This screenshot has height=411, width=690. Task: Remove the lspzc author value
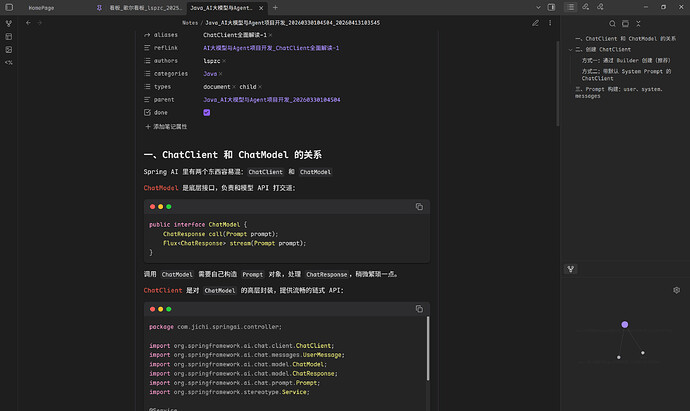[x=224, y=61]
